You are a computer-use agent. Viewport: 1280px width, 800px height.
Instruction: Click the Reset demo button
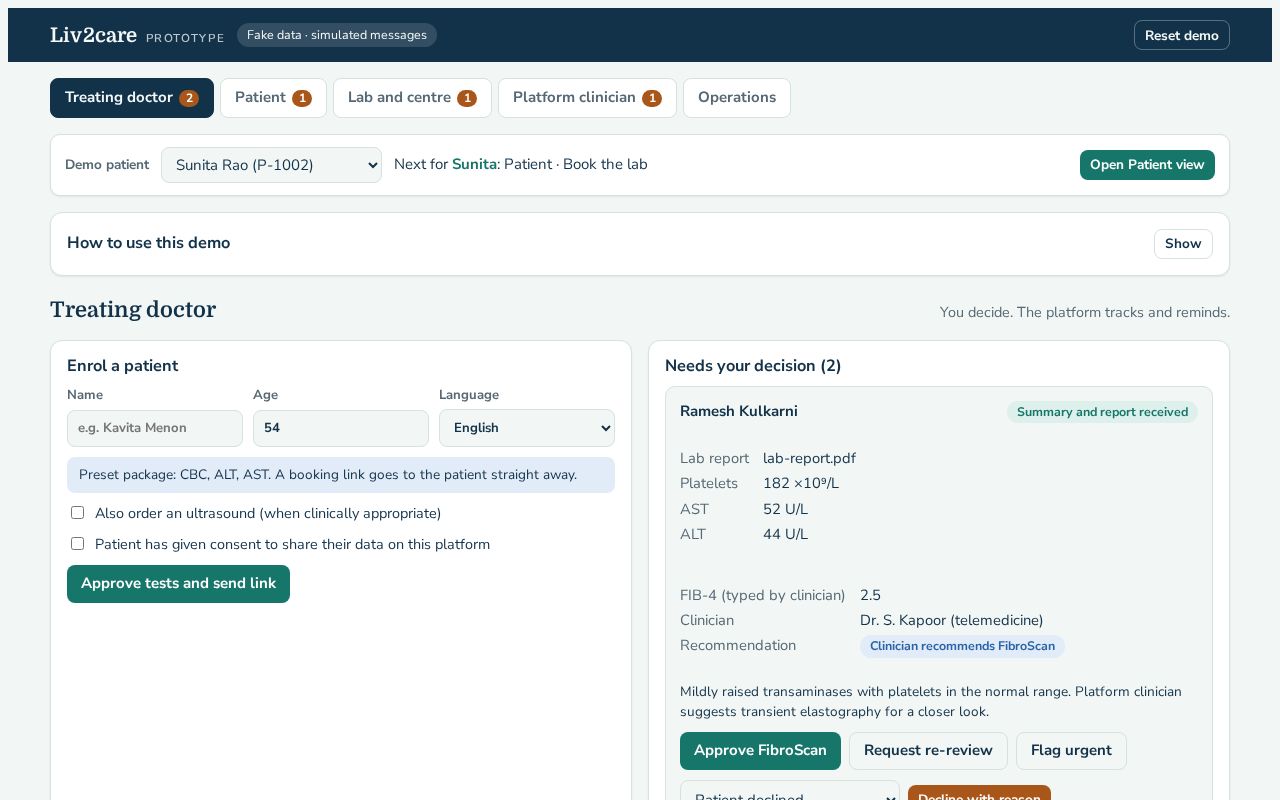(x=1181, y=35)
